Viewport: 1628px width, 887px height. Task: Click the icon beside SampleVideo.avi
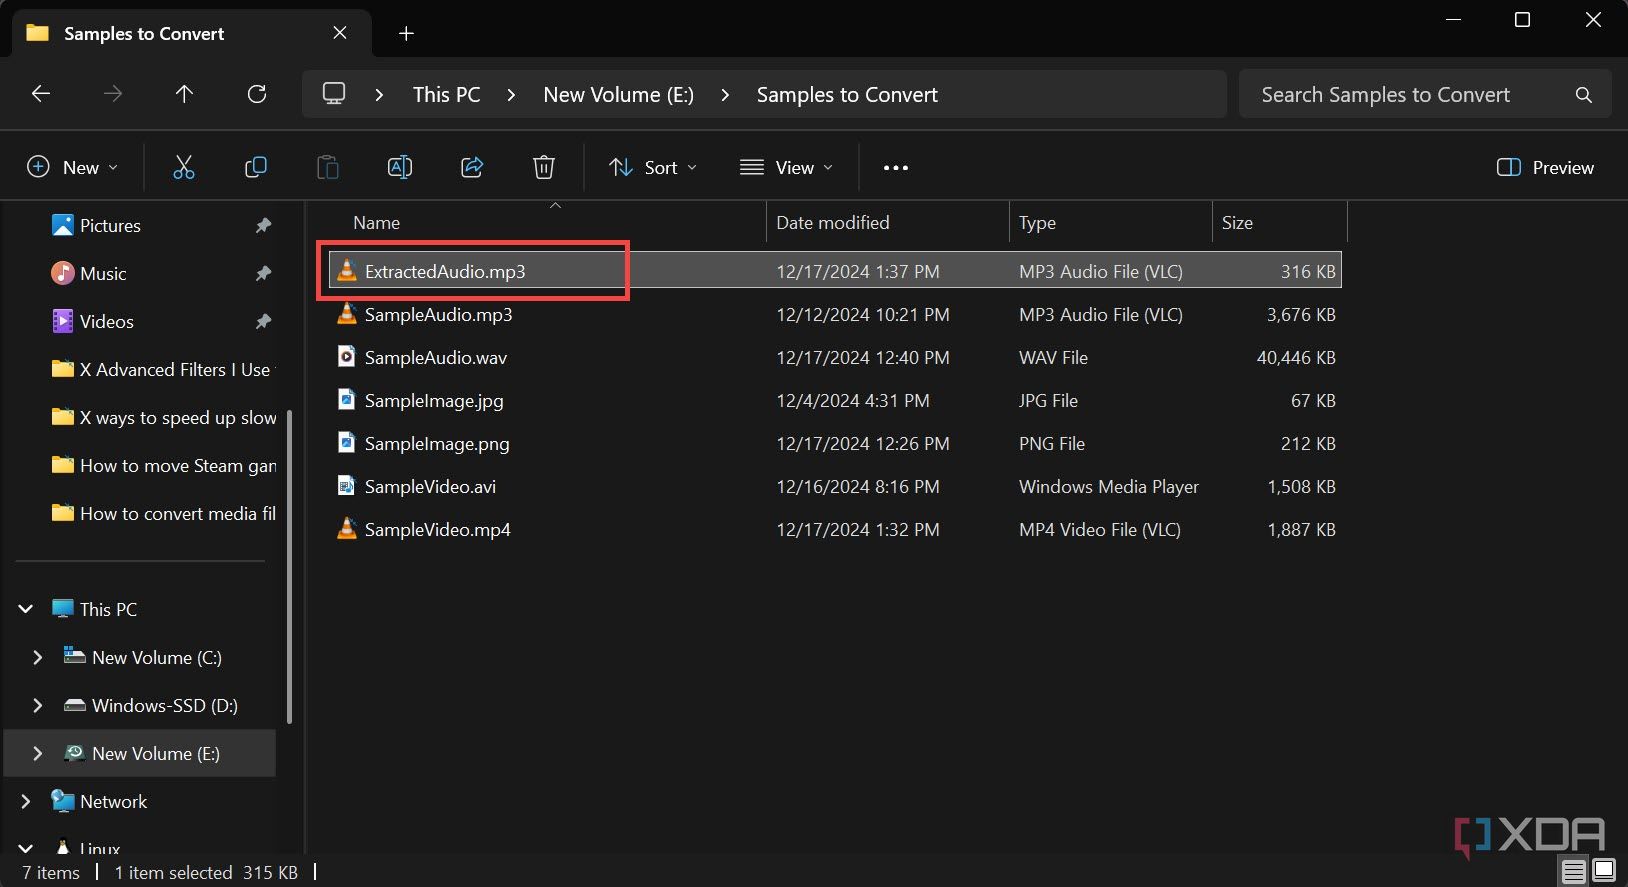coord(346,486)
